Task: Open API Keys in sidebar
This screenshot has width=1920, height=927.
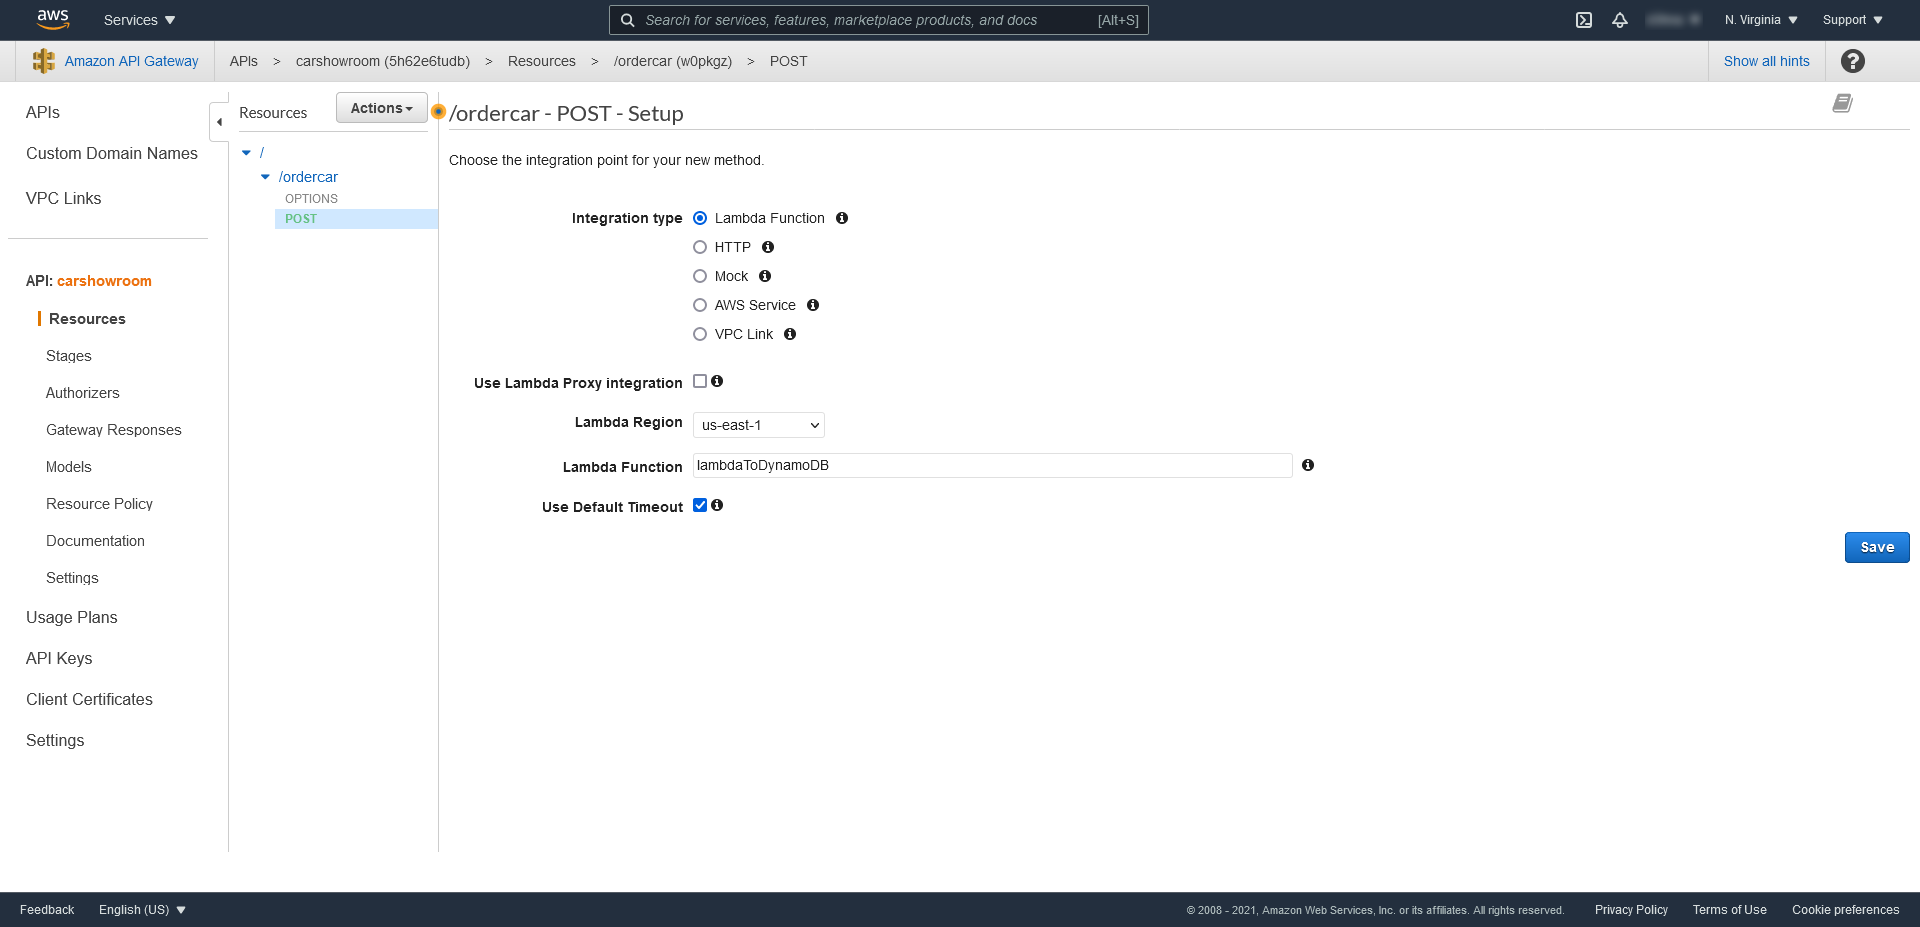Action: [59, 658]
